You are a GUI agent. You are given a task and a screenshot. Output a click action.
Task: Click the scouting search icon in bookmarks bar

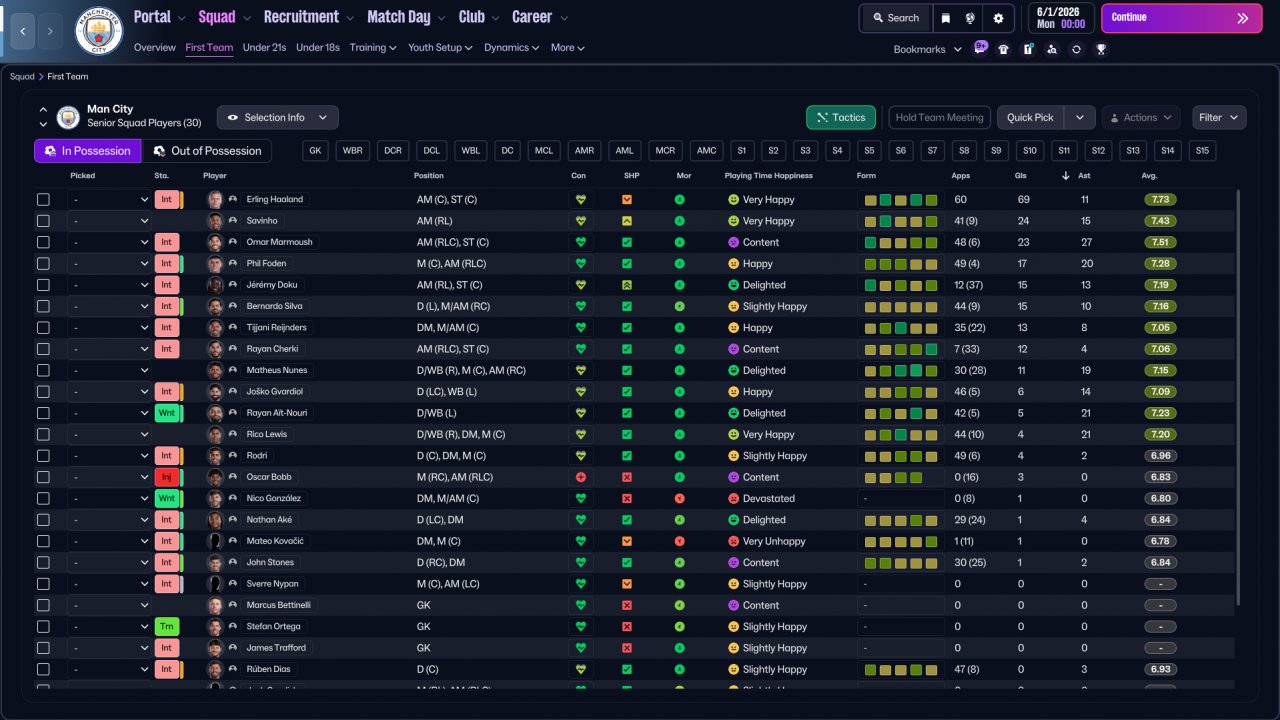pos(1052,49)
